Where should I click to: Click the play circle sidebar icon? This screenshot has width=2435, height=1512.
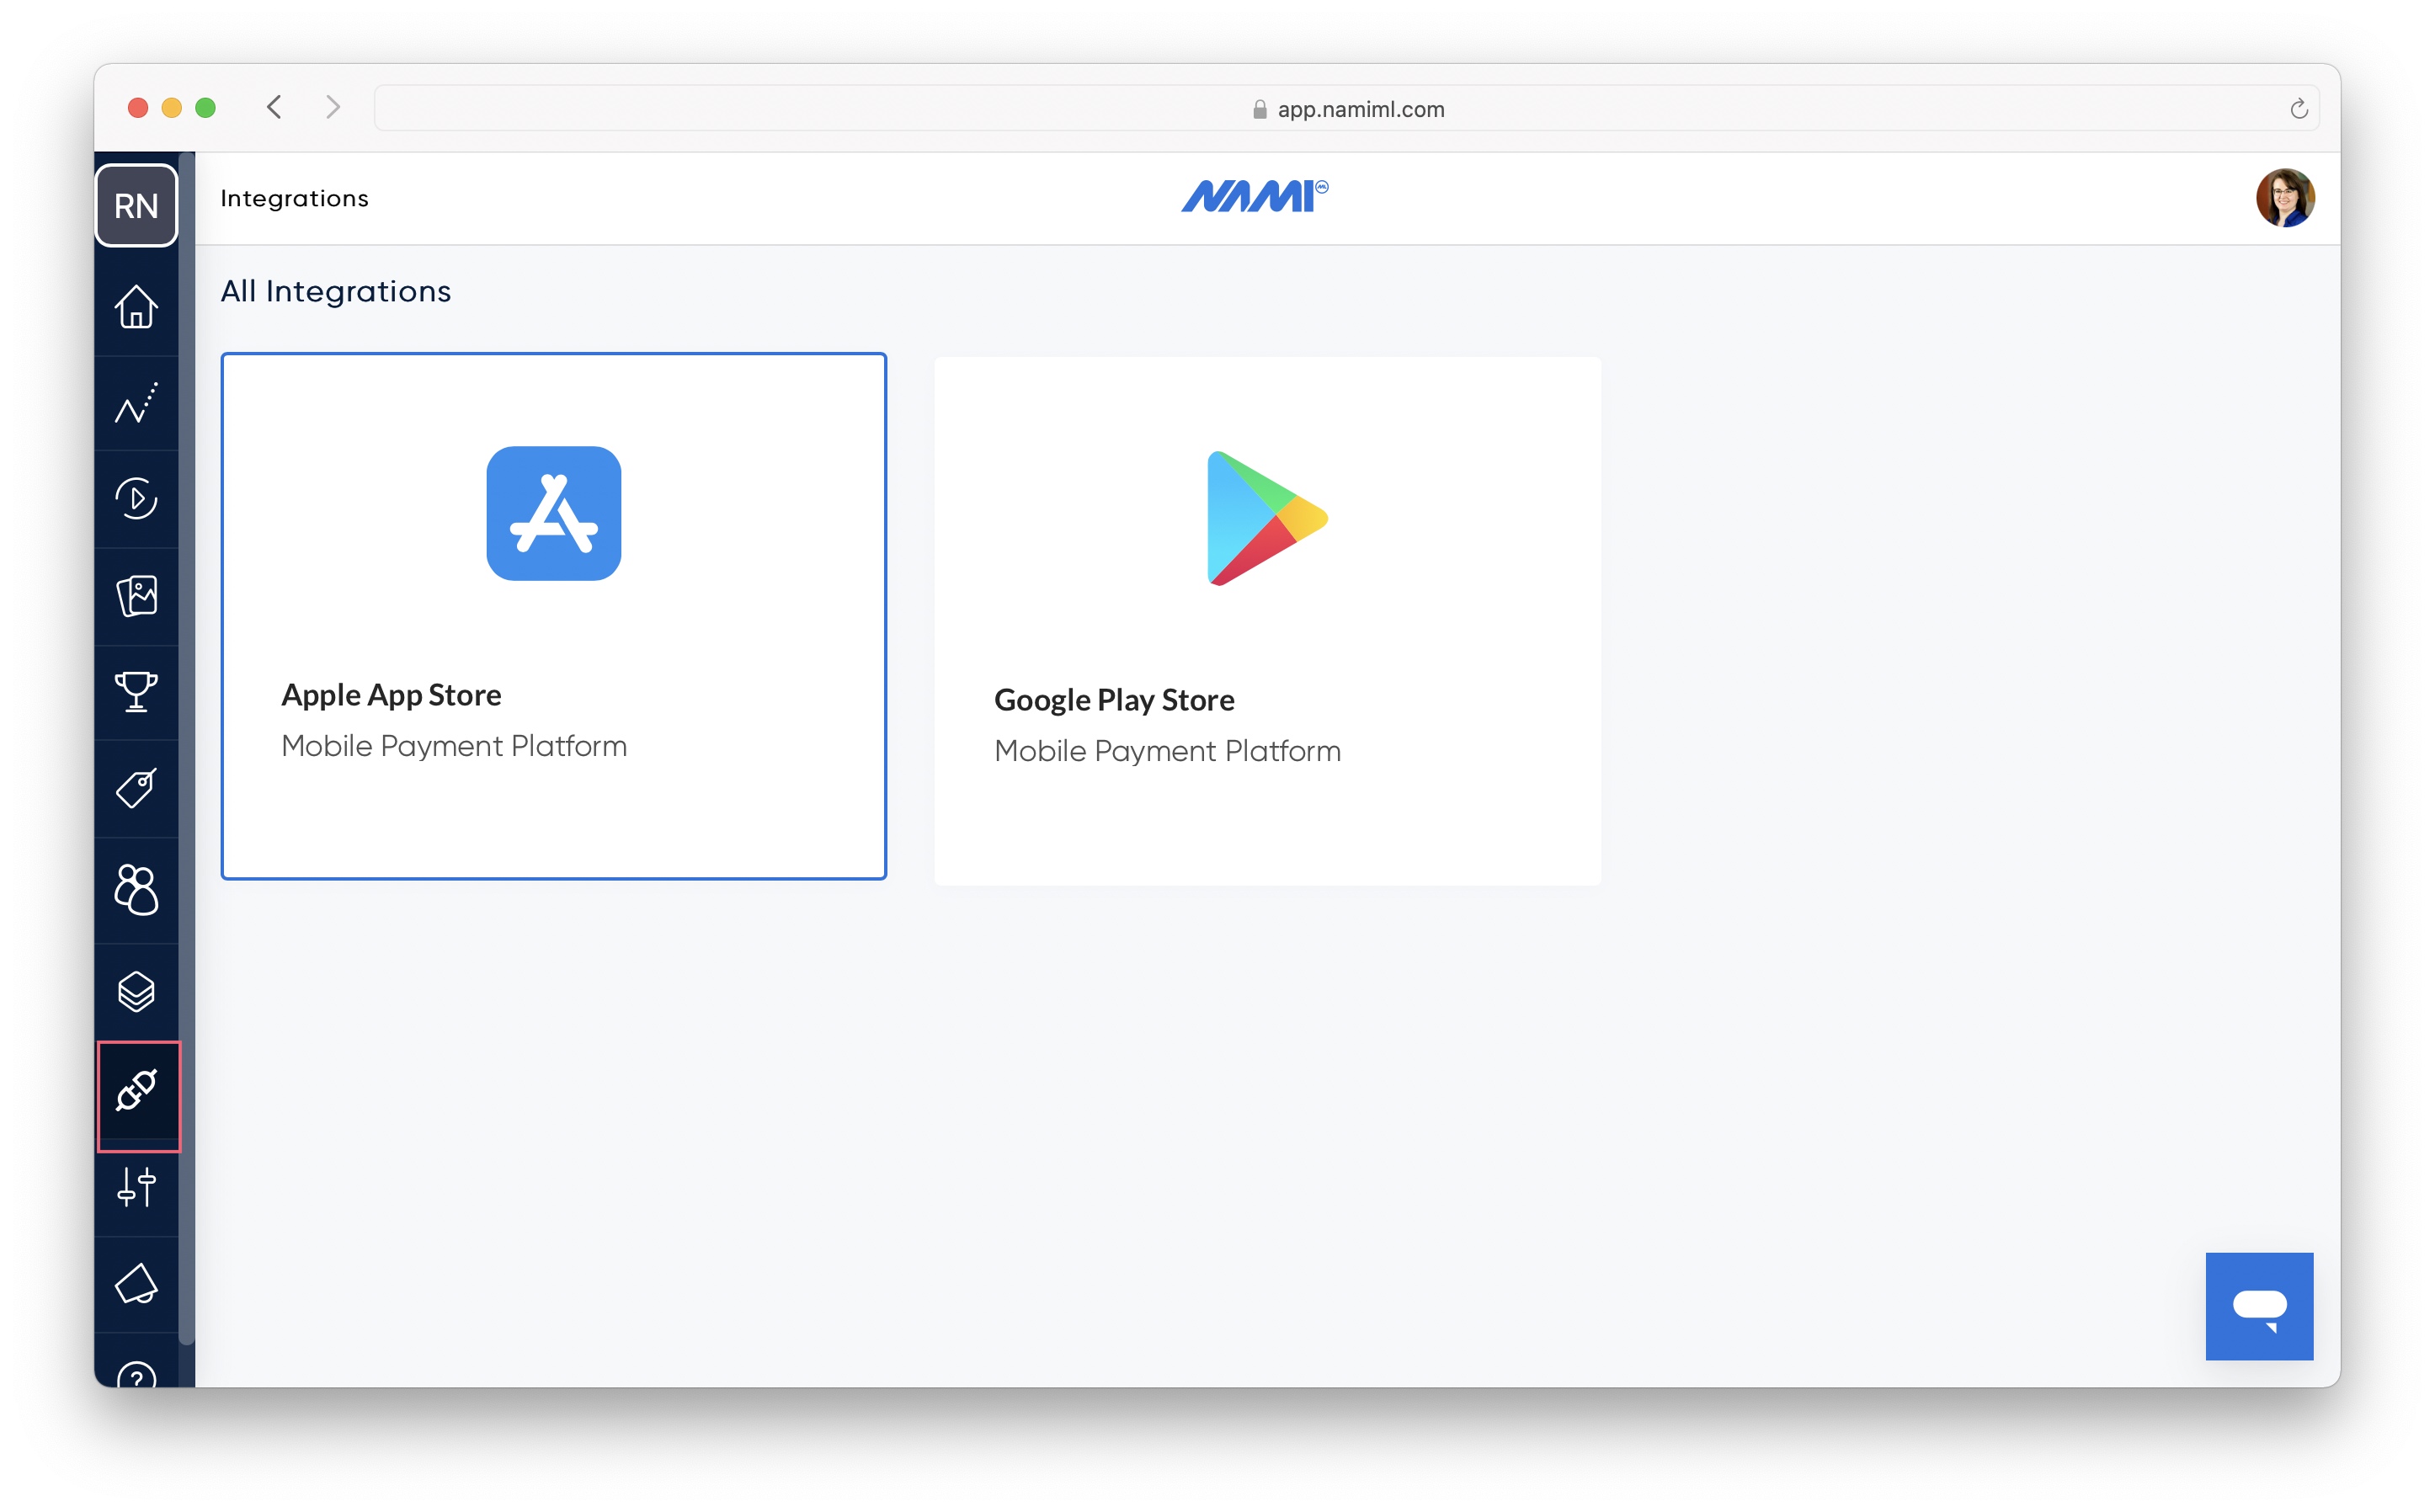[x=136, y=498]
